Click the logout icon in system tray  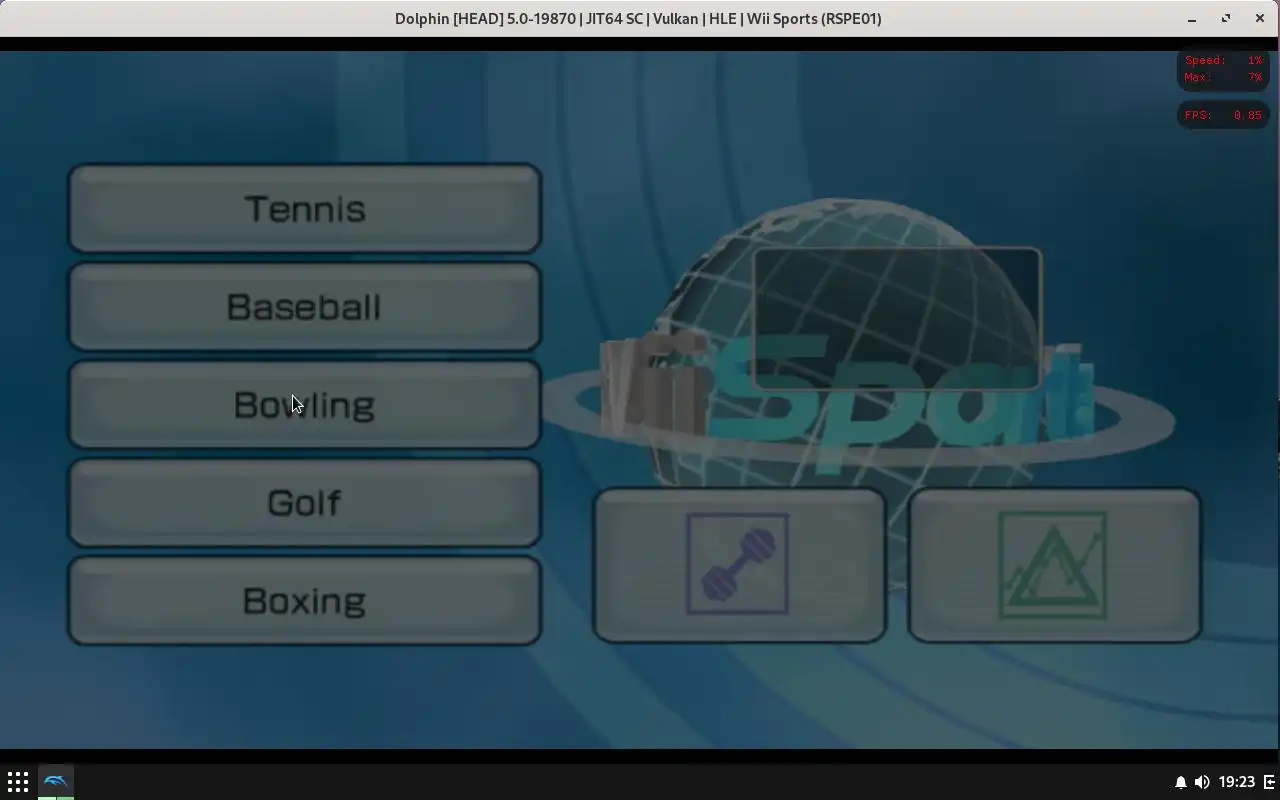tap(1270, 782)
